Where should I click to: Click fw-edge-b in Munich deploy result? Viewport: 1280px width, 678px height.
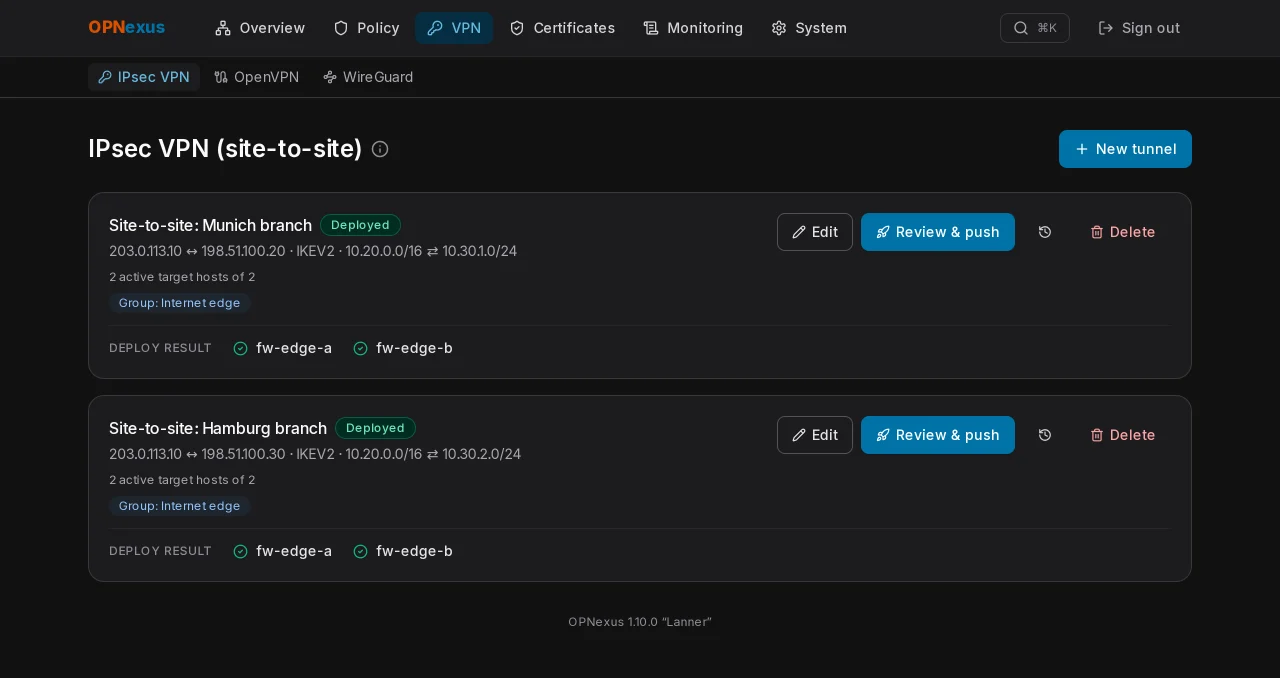point(403,348)
